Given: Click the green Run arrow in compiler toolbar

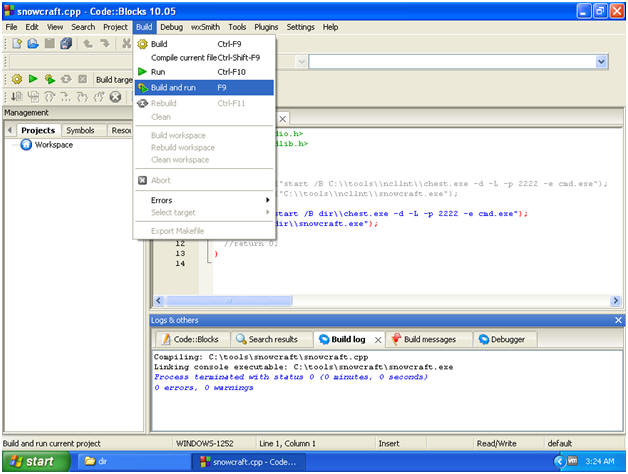Looking at the screenshot, I should coord(33,79).
